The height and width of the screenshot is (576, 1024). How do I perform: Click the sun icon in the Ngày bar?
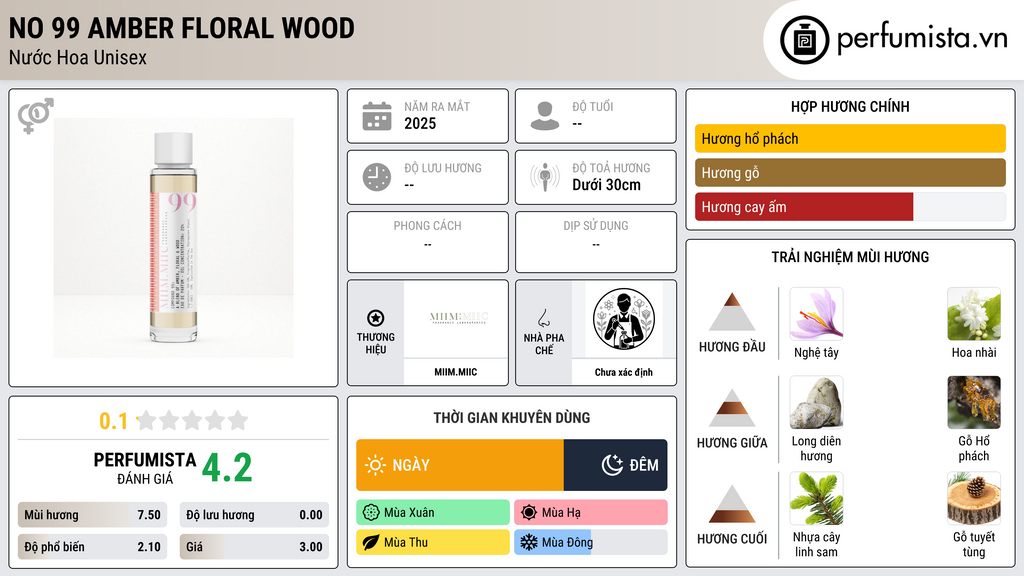pyautogui.click(x=376, y=465)
